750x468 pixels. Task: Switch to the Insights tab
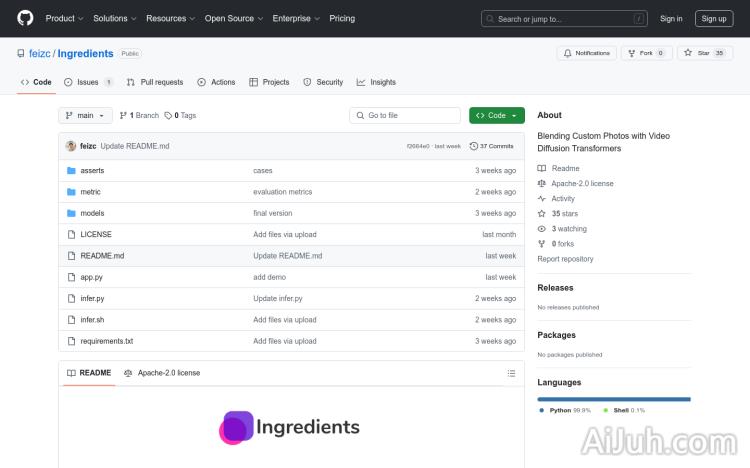(376, 82)
